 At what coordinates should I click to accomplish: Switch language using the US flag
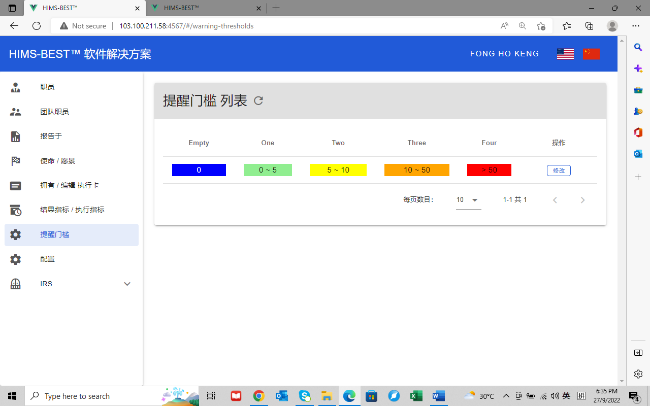coord(566,54)
